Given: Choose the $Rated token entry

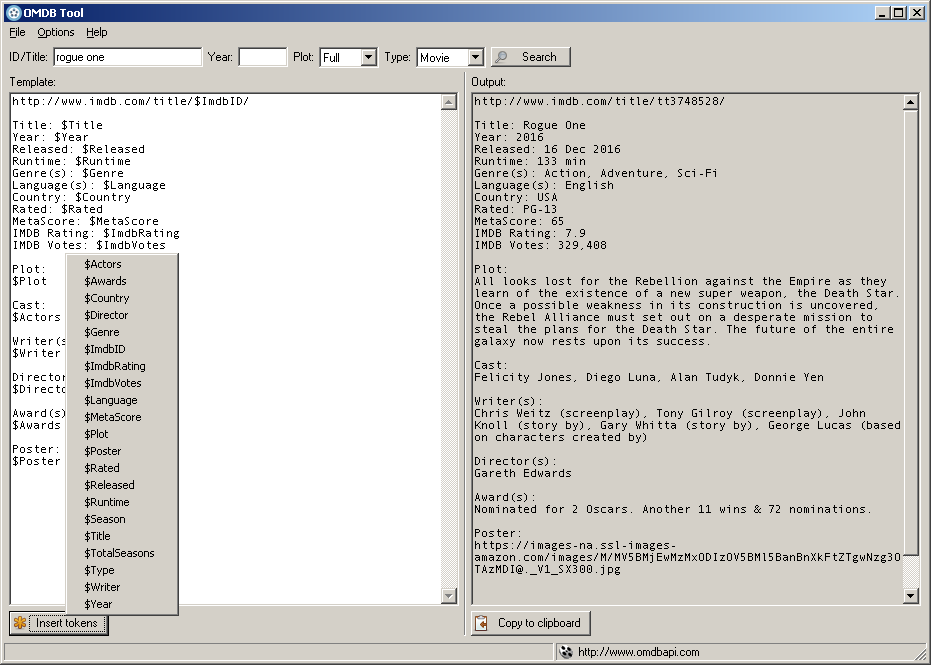Looking at the screenshot, I should (x=122, y=468).
